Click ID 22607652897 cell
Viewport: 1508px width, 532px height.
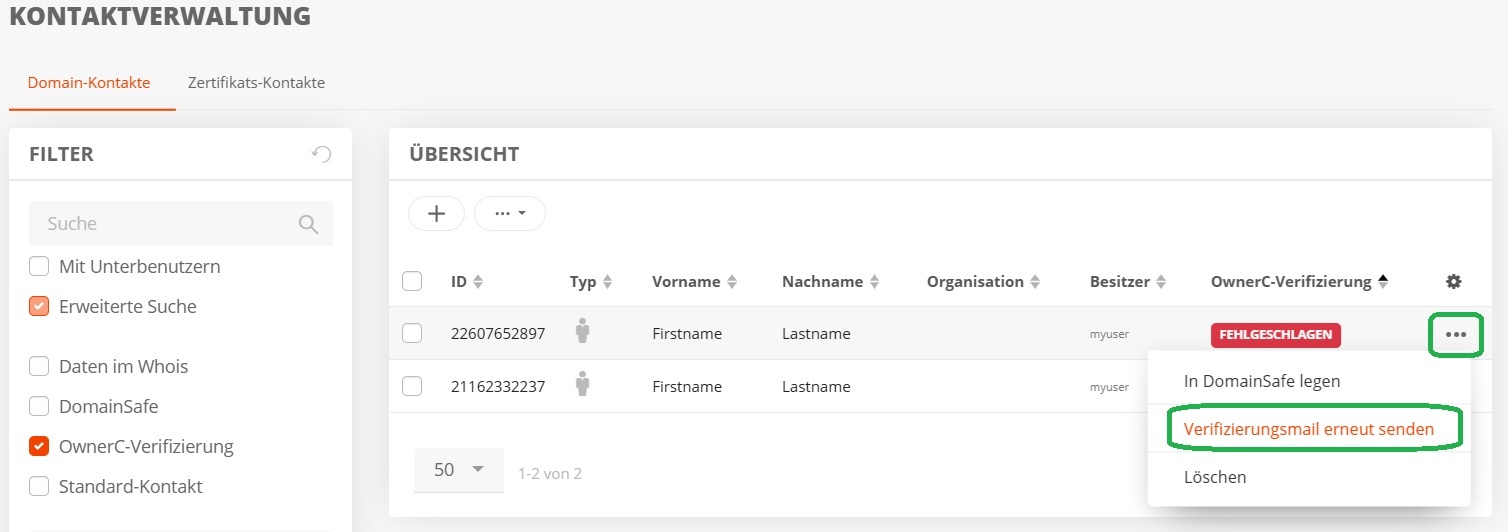(498, 334)
